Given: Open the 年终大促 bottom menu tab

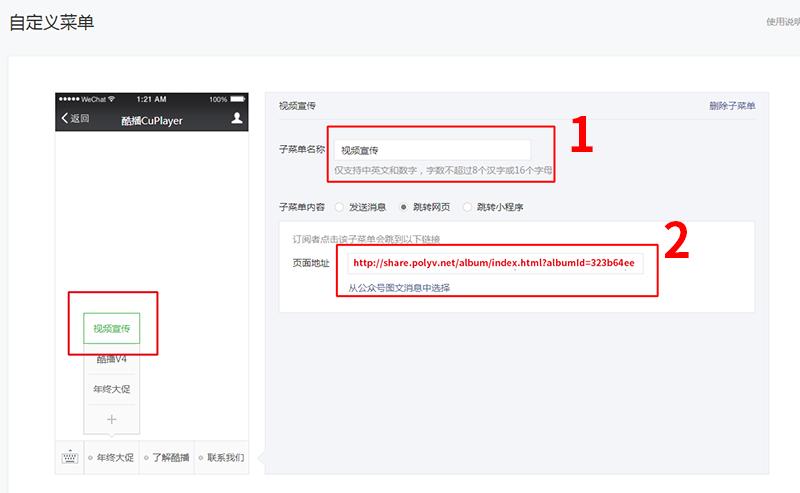Looking at the screenshot, I should [x=111, y=457].
